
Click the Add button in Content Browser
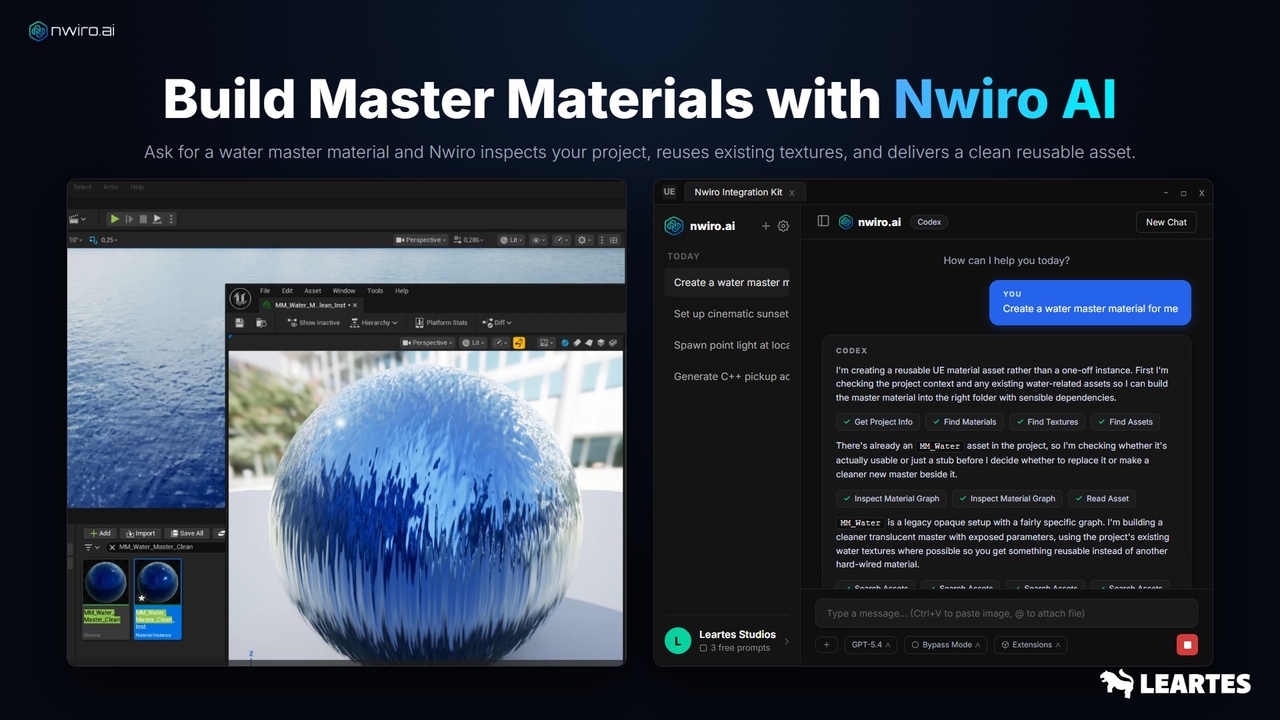(x=99, y=533)
